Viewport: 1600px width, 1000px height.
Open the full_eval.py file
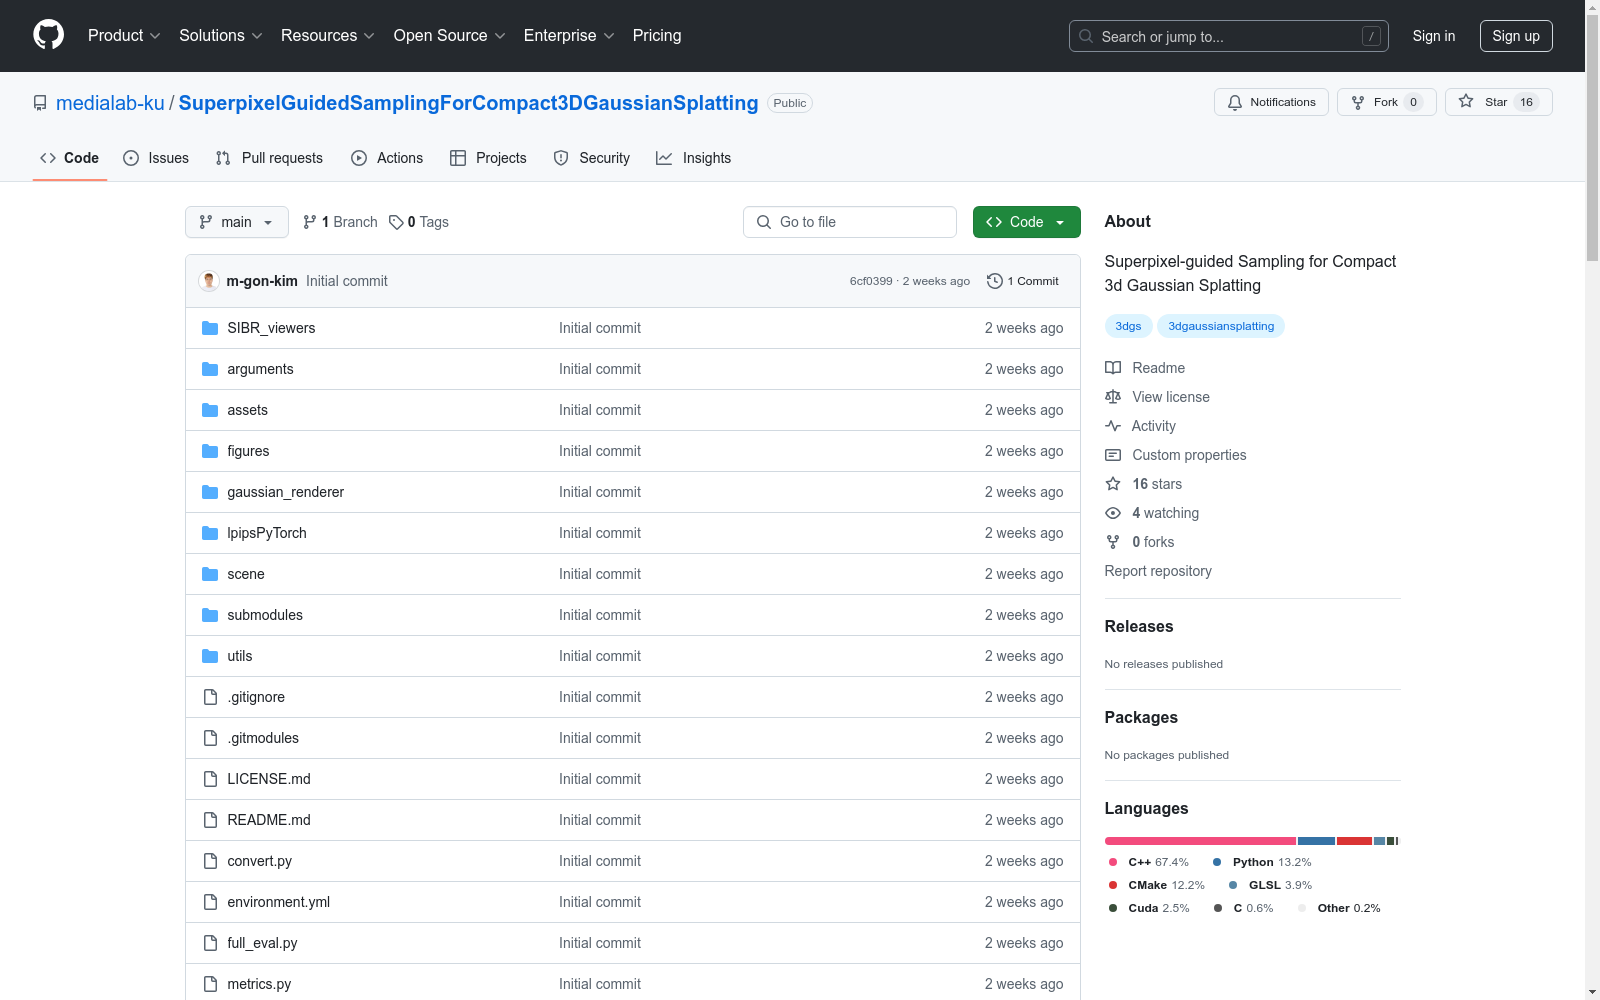(x=262, y=943)
